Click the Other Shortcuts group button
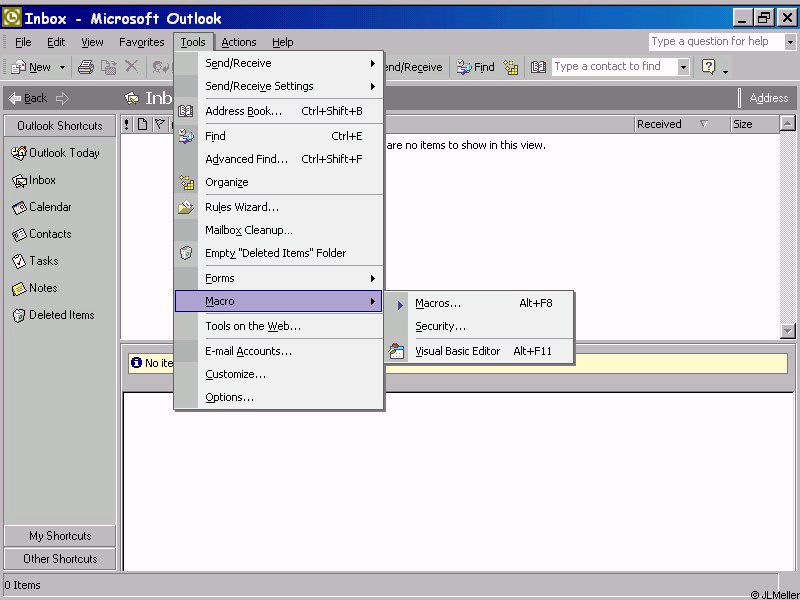800x600 pixels. [60, 559]
